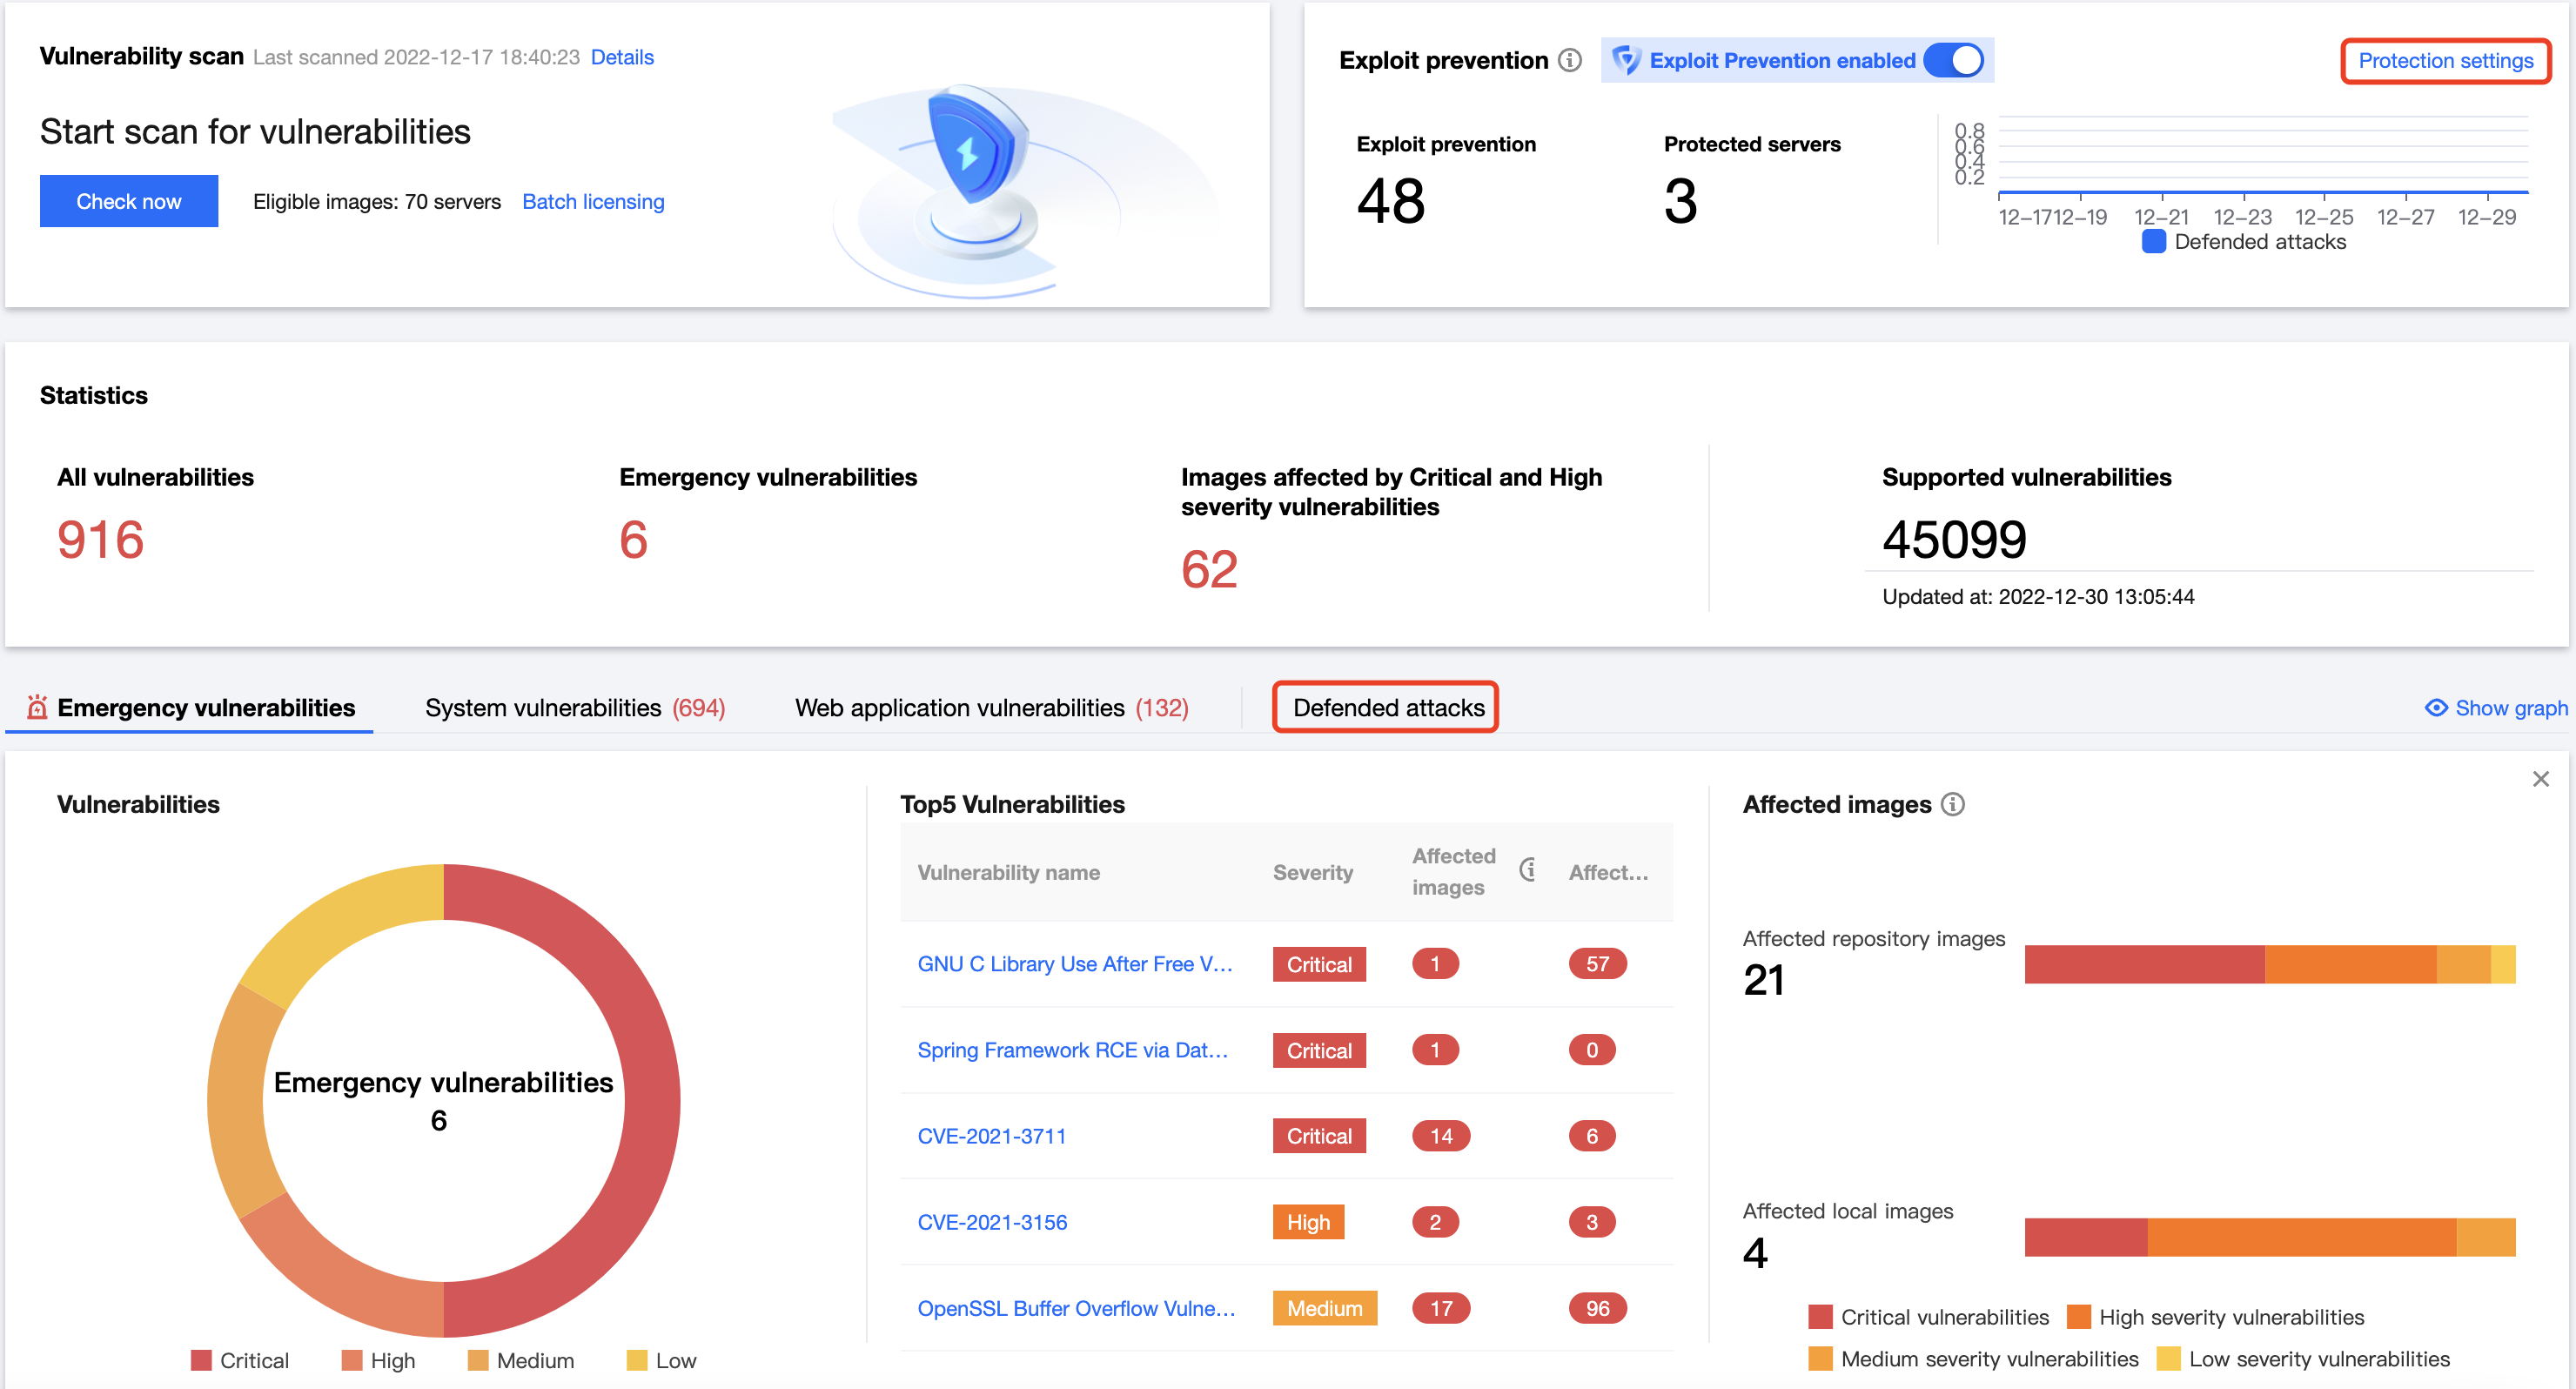Close the graph panel with X icon
This screenshot has height=1389, width=2576.
pyautogui.click(x=2540, y=779)
